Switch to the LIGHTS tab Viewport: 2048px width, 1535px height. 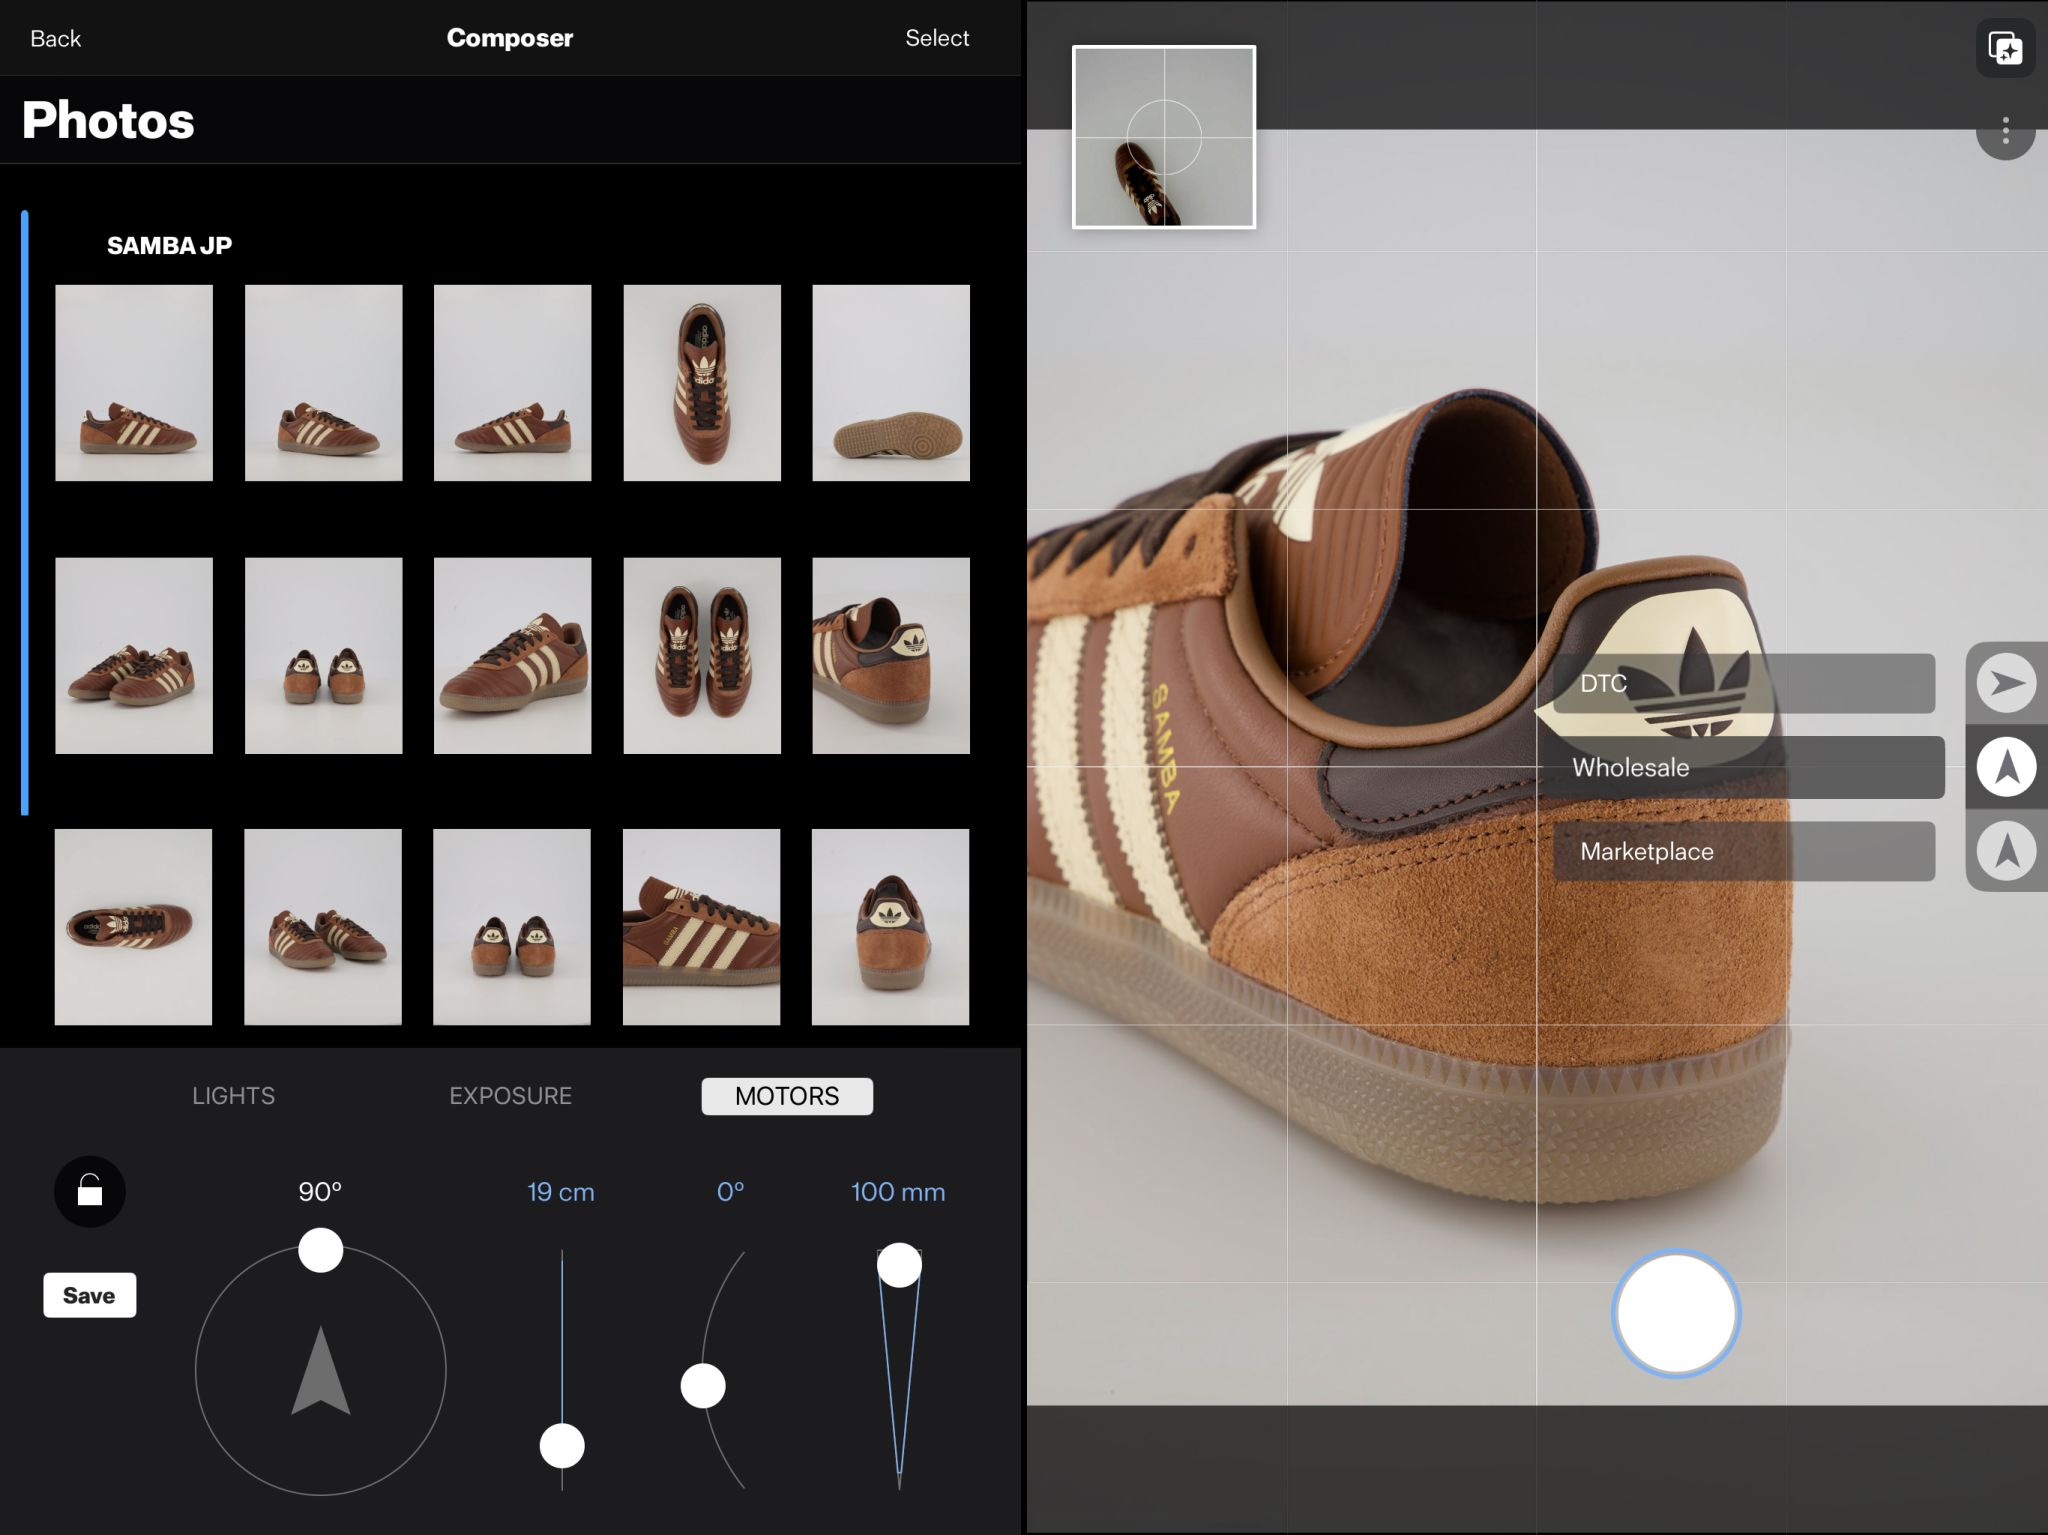[233, 1096]
